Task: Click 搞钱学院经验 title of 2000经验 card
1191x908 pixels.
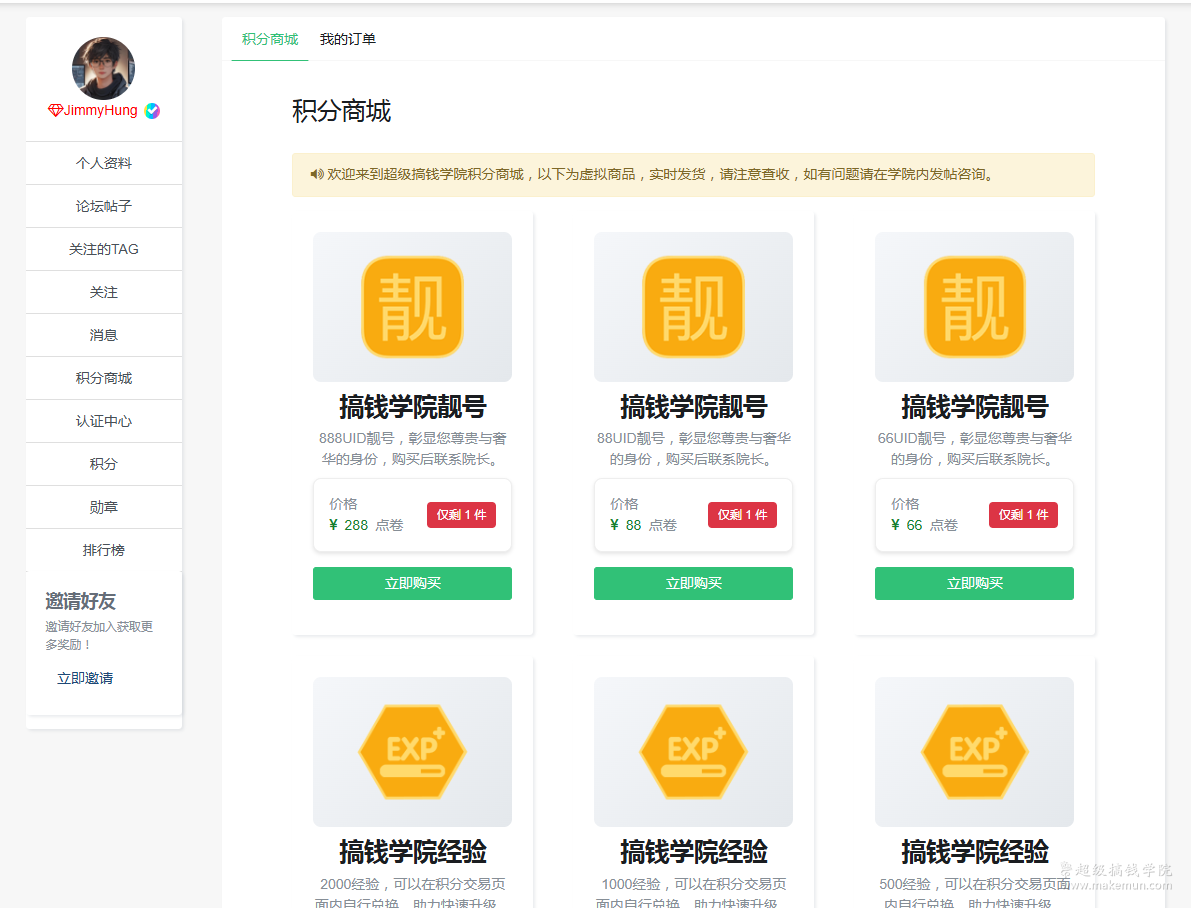Action: [412, 852]
